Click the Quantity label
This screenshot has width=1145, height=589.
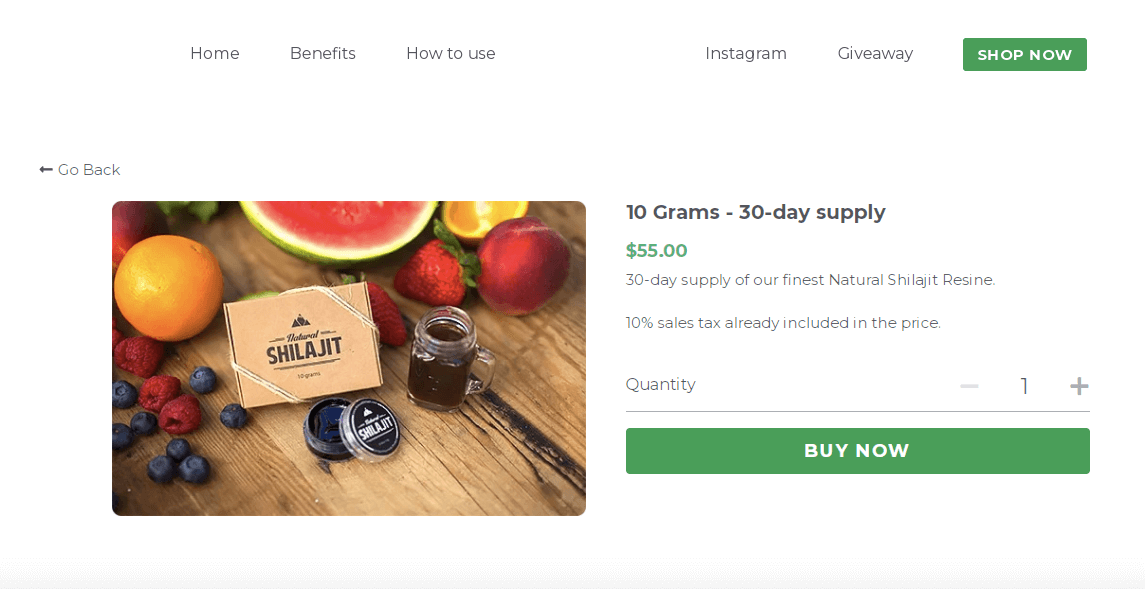click(660, 384)
